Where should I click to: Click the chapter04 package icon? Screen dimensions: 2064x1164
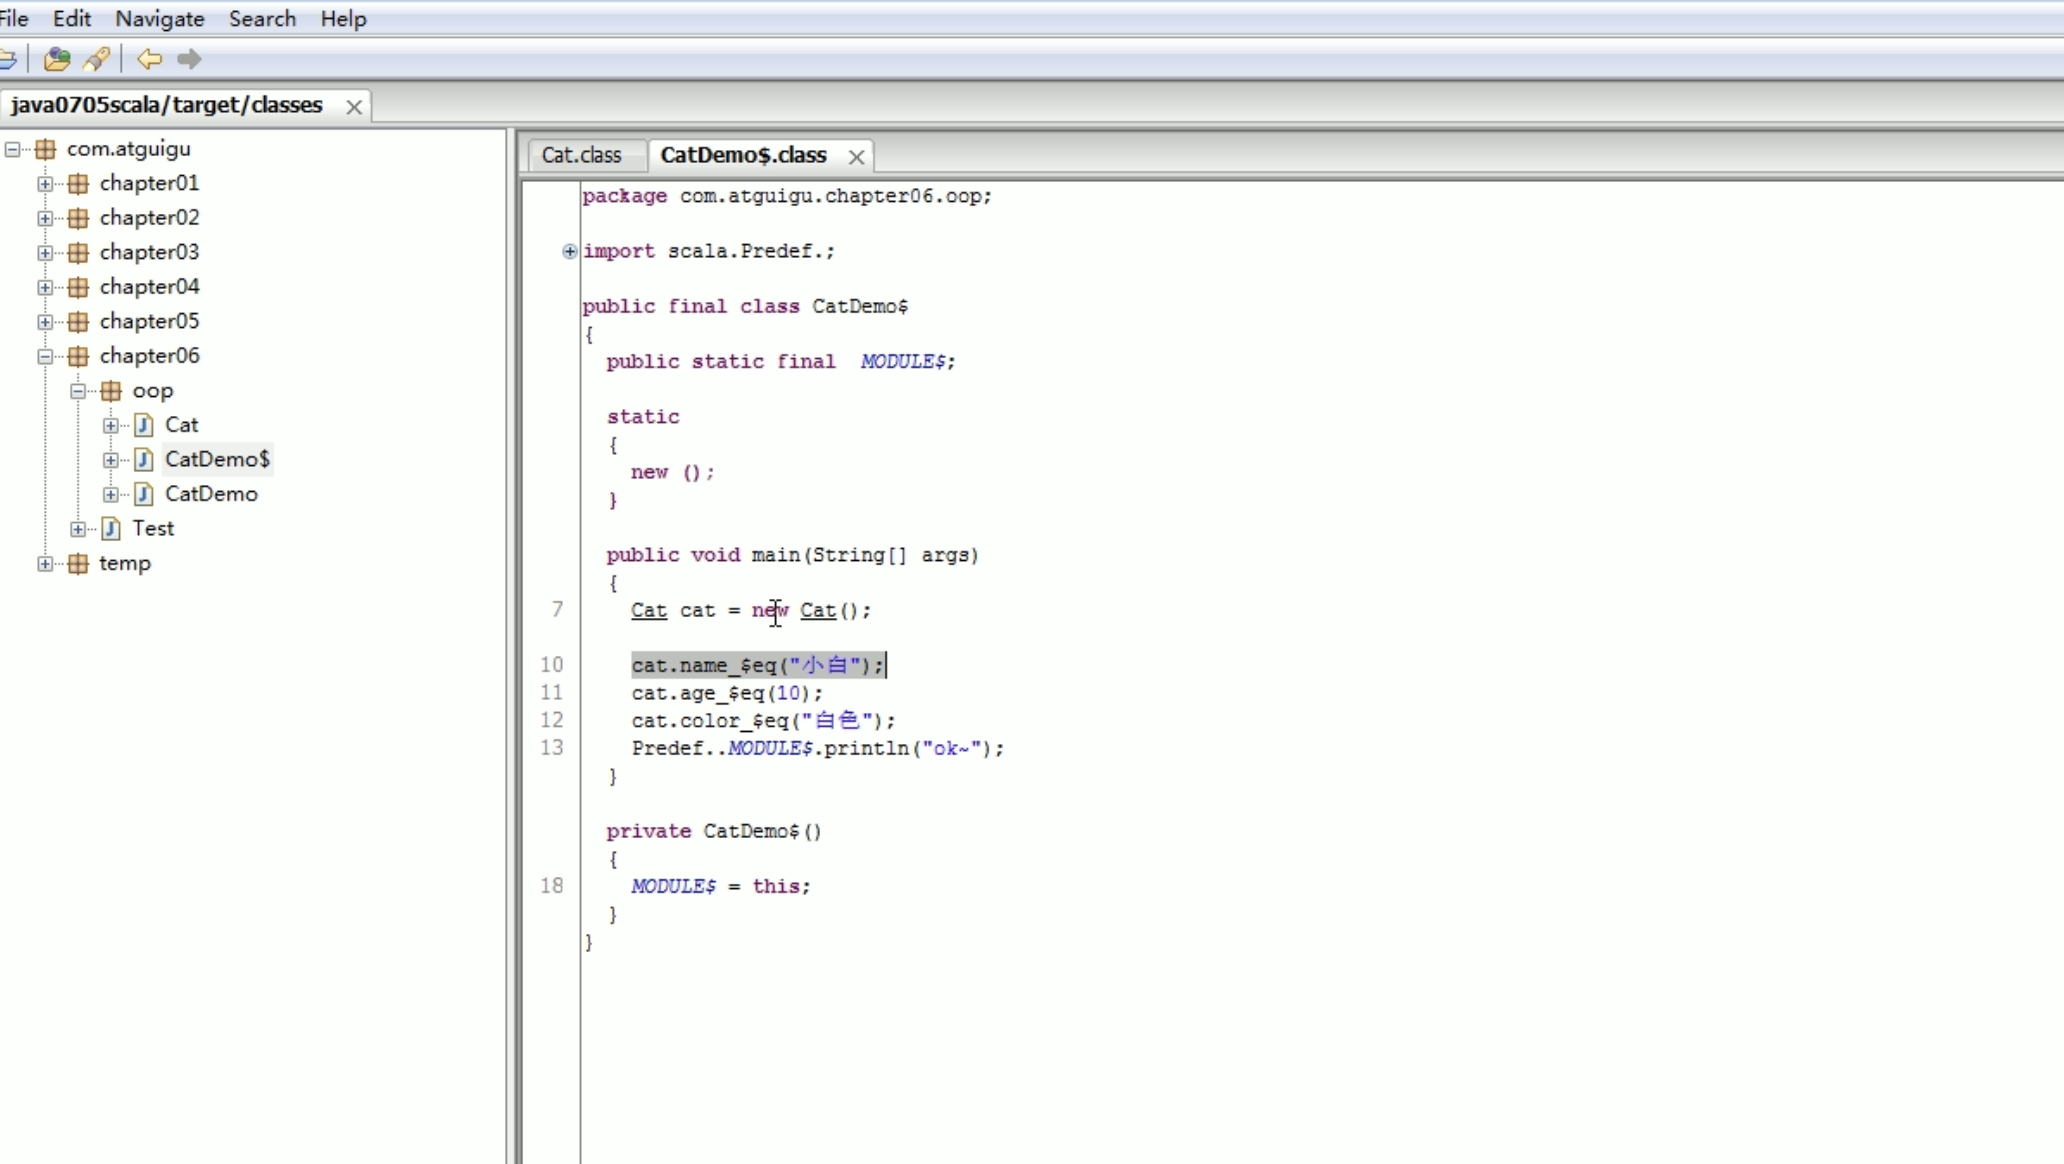[x=78, y=288]
